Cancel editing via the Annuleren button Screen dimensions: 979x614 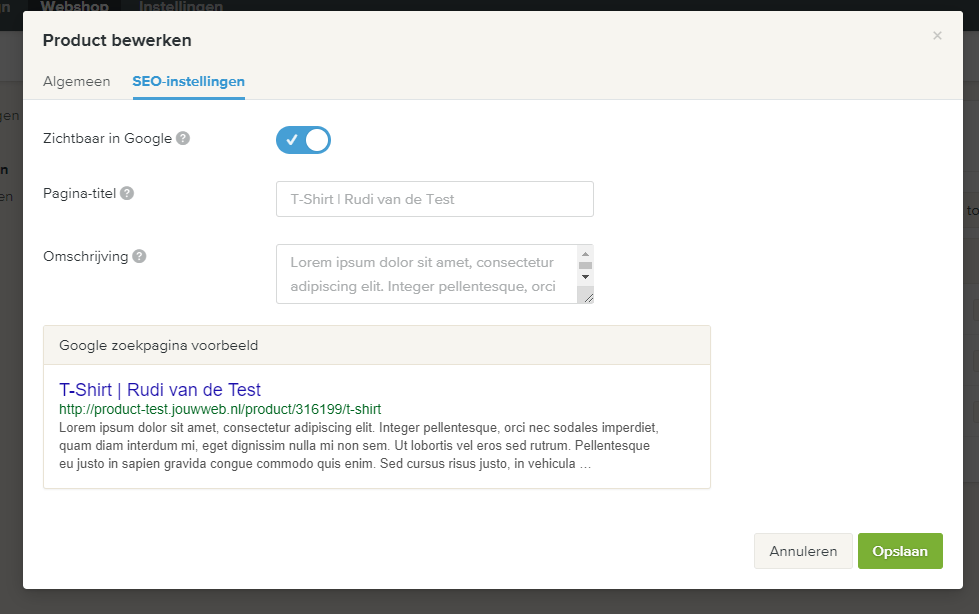[802, 550]
